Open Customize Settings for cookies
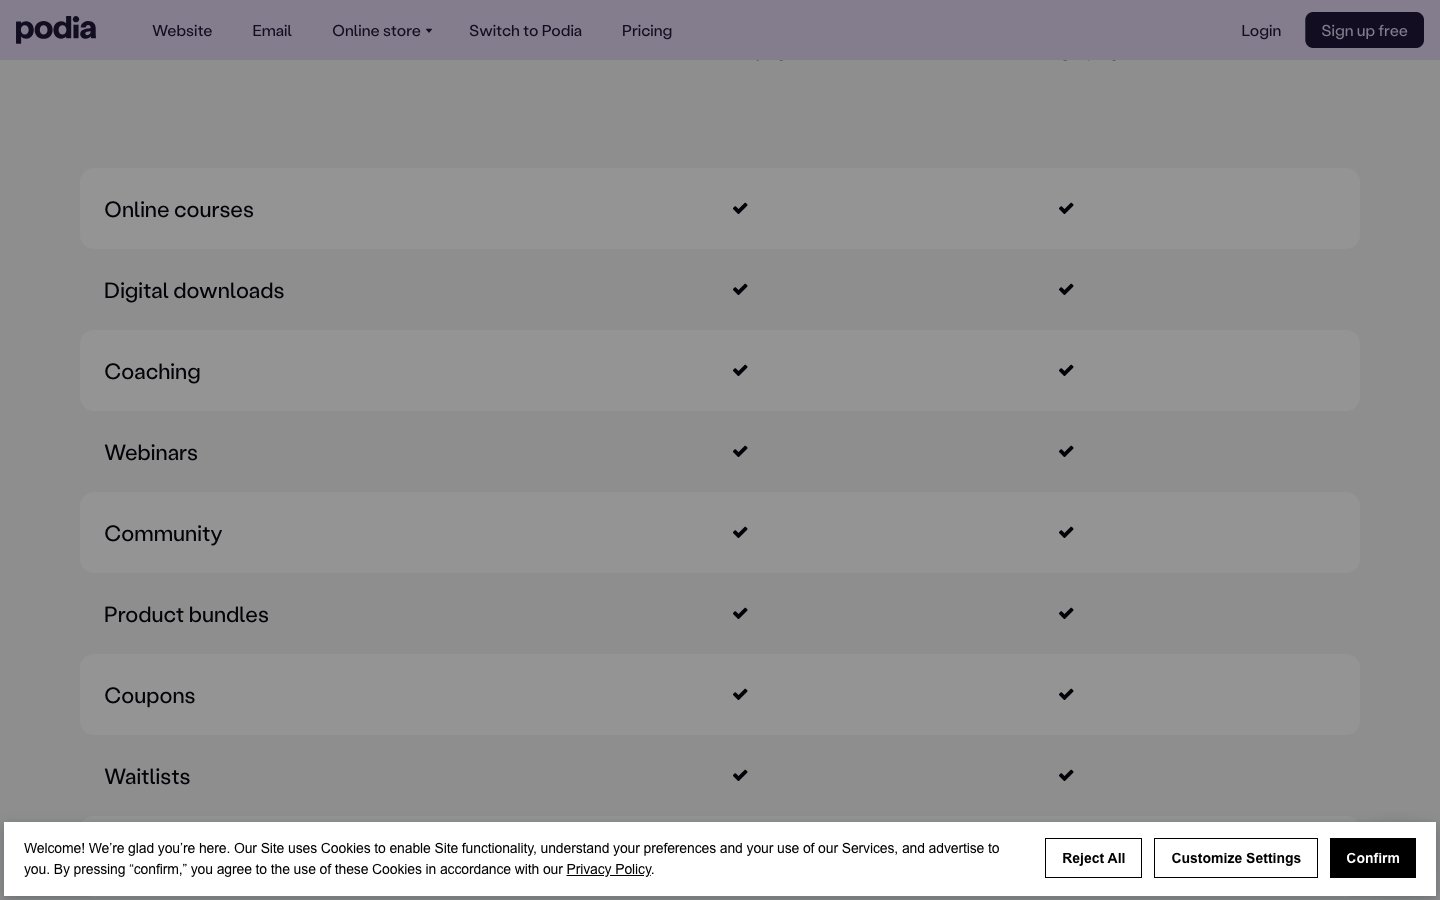Viewport: 1440px width, 900px height. [1236, 858]
